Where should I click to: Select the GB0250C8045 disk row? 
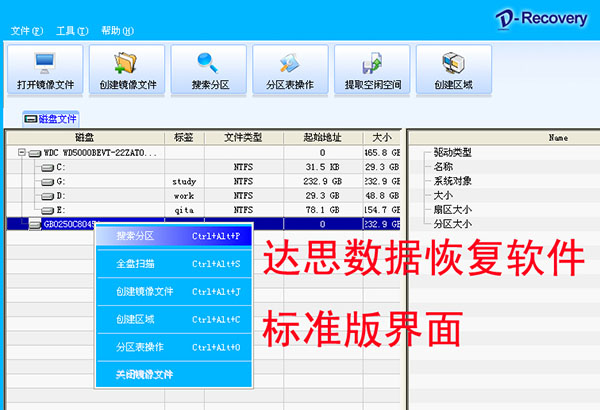[x=203, y=224]
